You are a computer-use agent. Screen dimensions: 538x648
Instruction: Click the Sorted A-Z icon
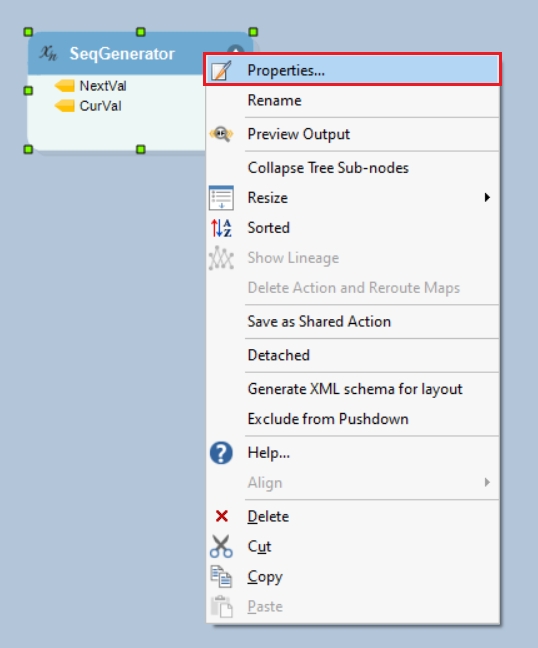click(221, 228)
